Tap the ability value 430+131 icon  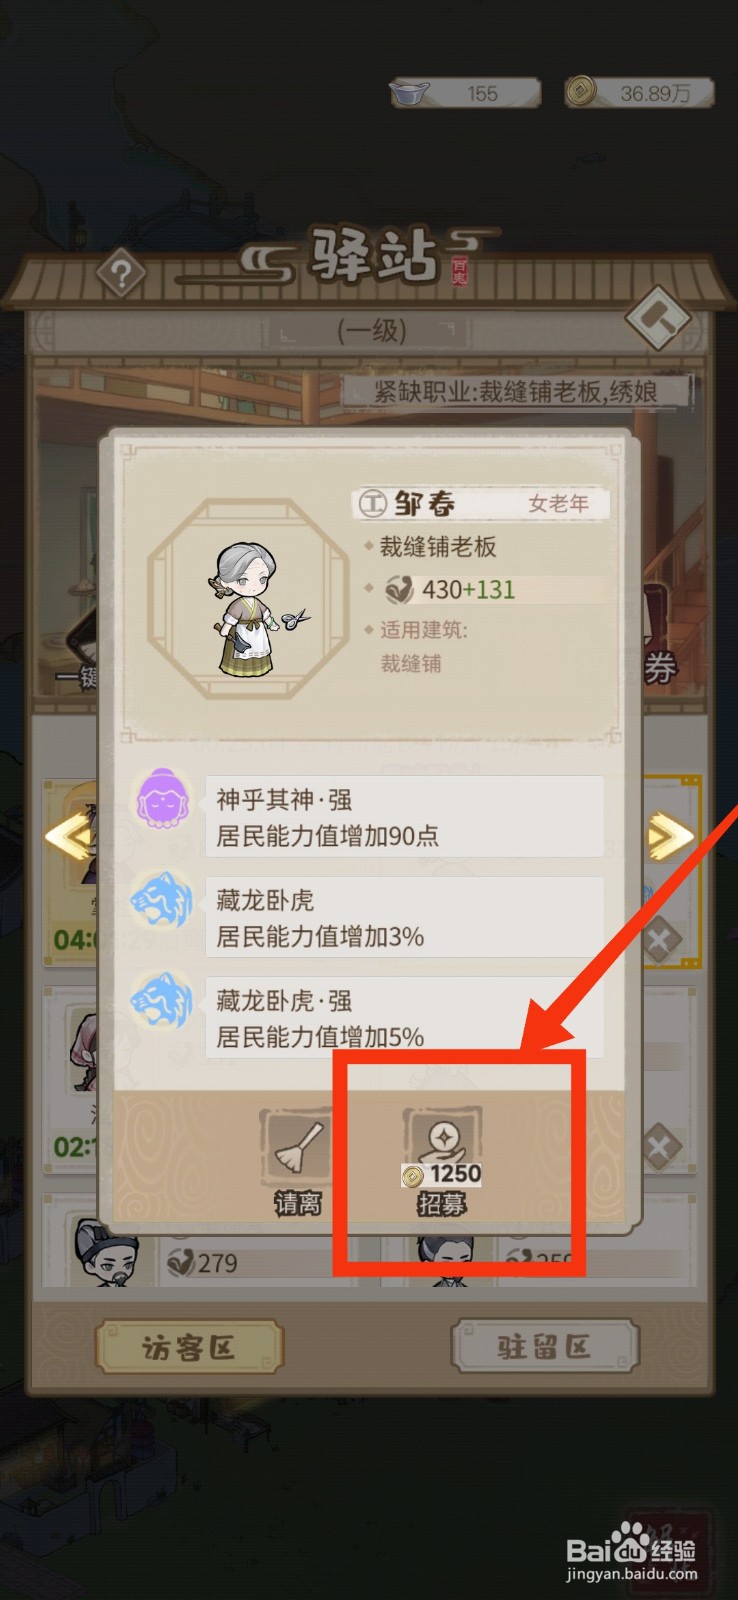pos(399,588)
